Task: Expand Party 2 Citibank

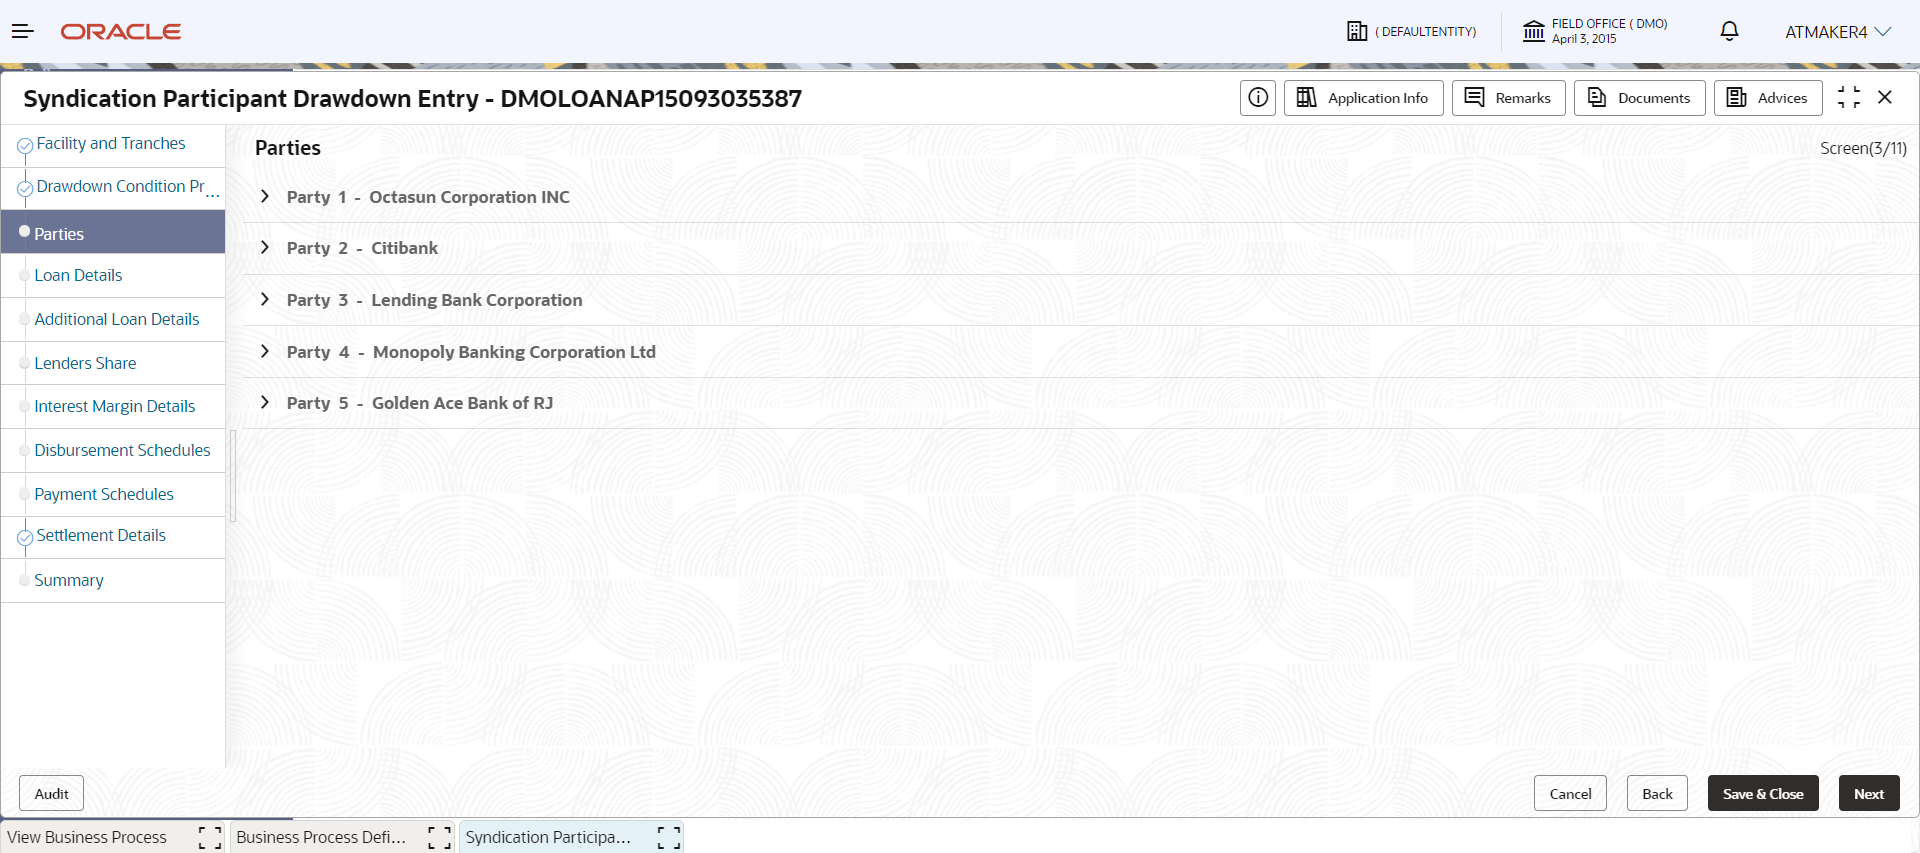Action: [x=265, y=247]
